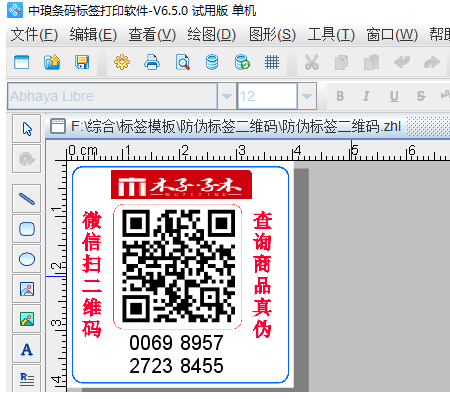Open the 窗口(W) menu
Screen dimensions: 450x399
tap(392, 35)
